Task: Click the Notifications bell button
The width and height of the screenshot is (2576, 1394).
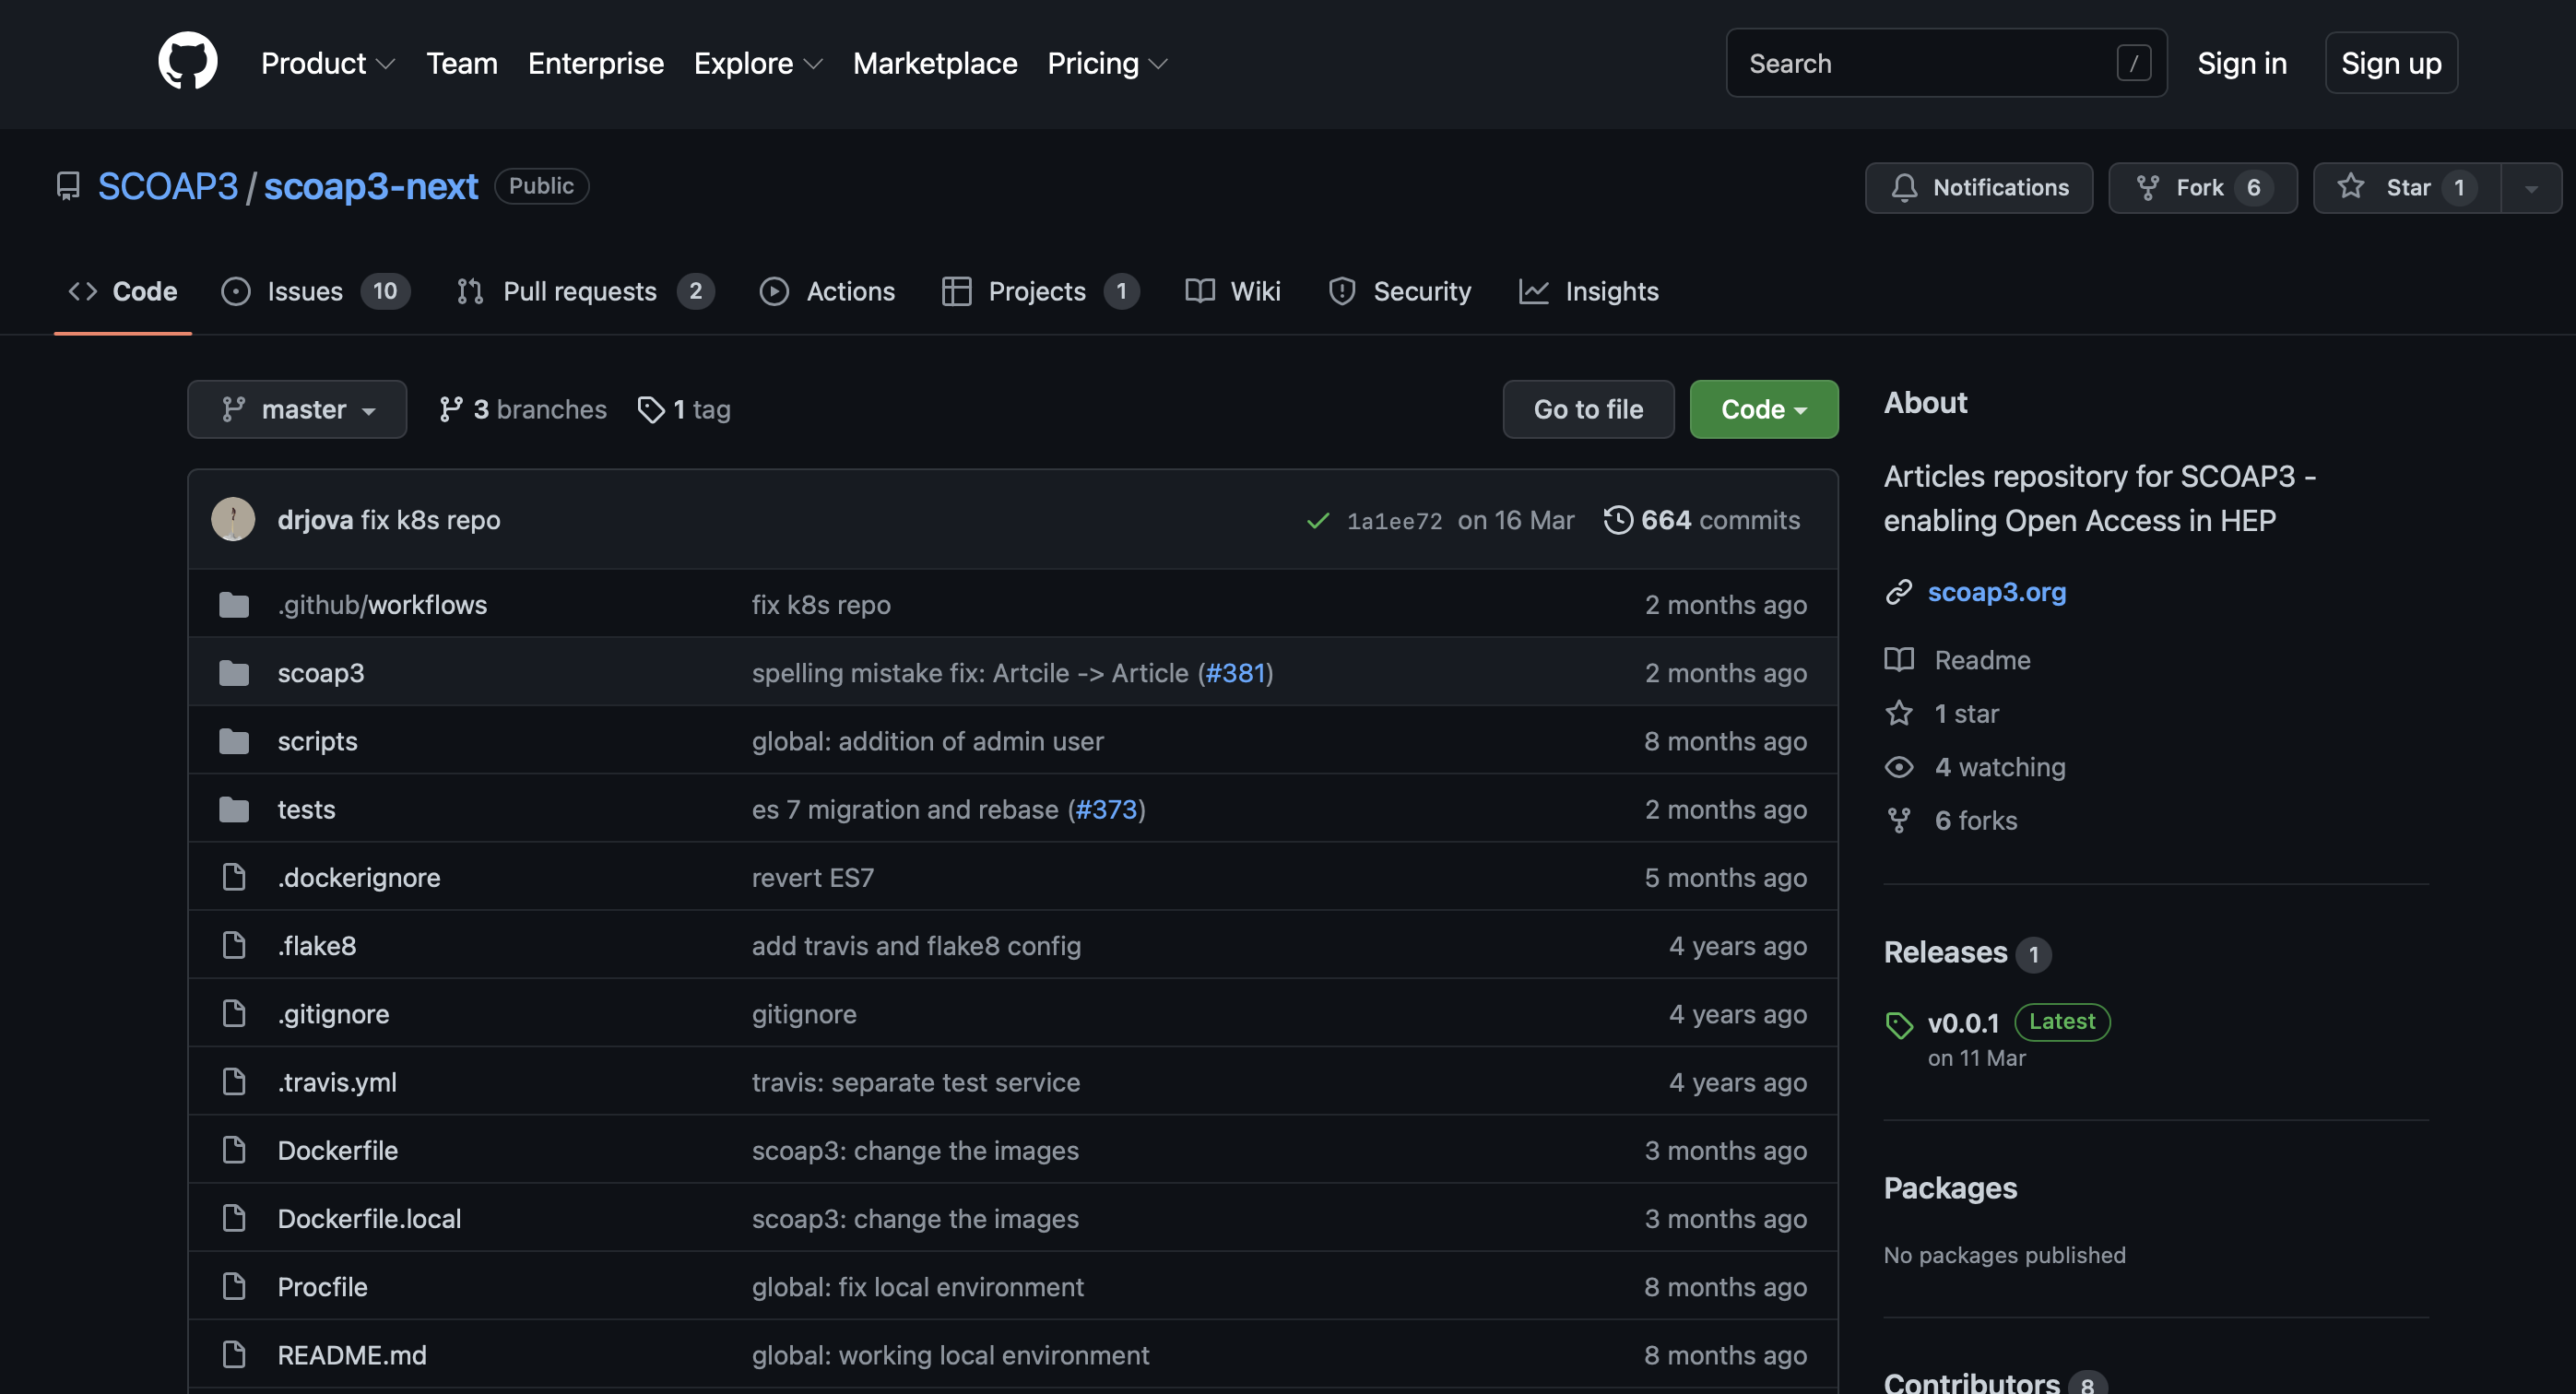Action: (x=1978, y=188)
